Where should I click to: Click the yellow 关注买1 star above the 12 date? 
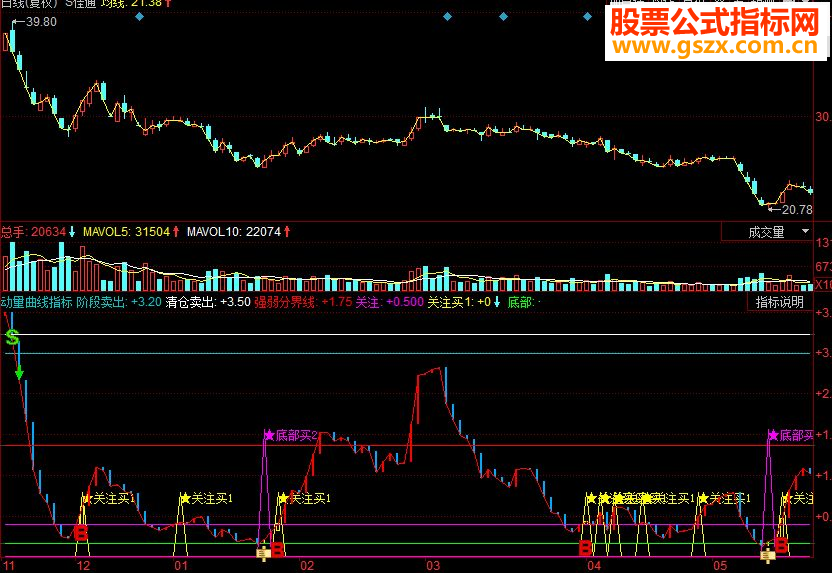pyautogui.click(x=86, y=499)
